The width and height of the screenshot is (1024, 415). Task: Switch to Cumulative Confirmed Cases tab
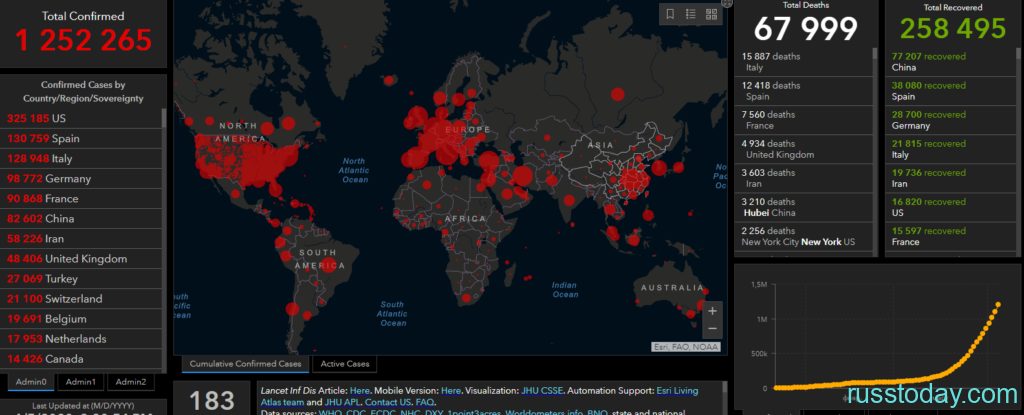pyautogui.click(x=246, y=364)
